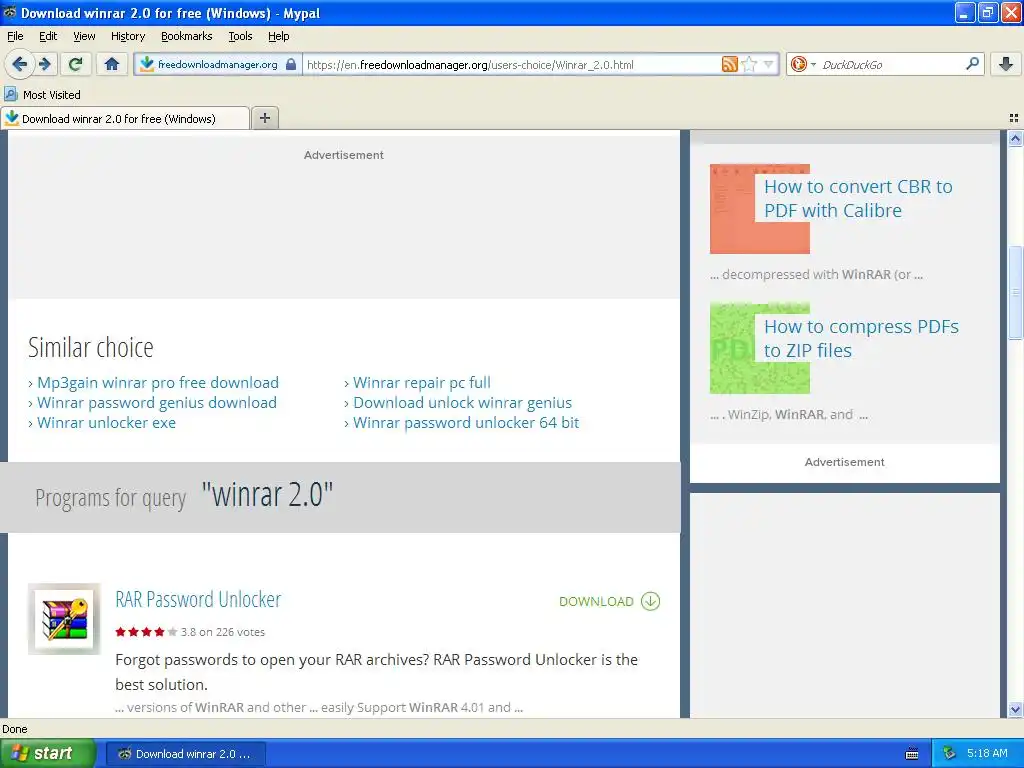Open How to convert CBR to PDF article
Screen dimensions: 1024x768
(858, 199)
